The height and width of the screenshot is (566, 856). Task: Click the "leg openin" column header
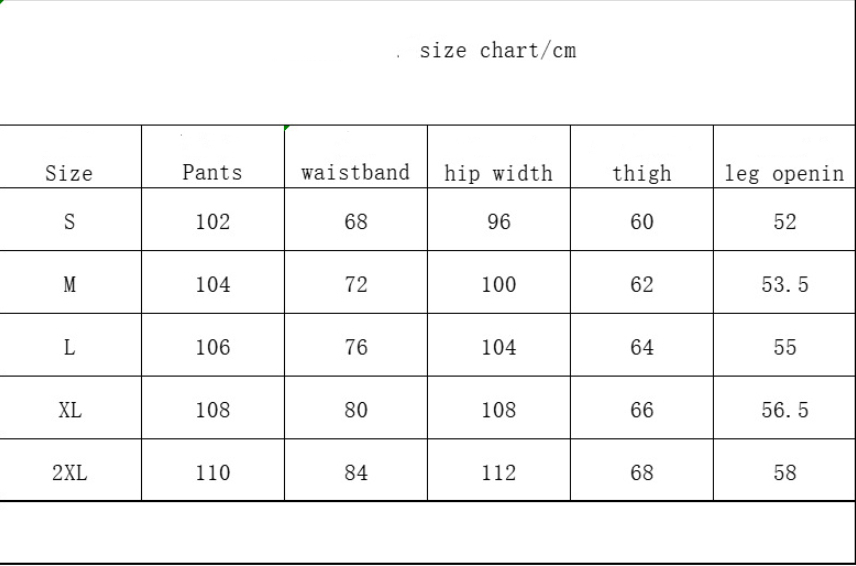[785, 173]
